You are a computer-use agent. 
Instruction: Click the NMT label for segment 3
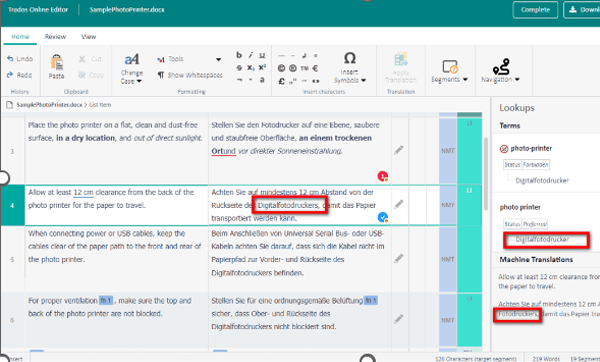pos(448,151)
